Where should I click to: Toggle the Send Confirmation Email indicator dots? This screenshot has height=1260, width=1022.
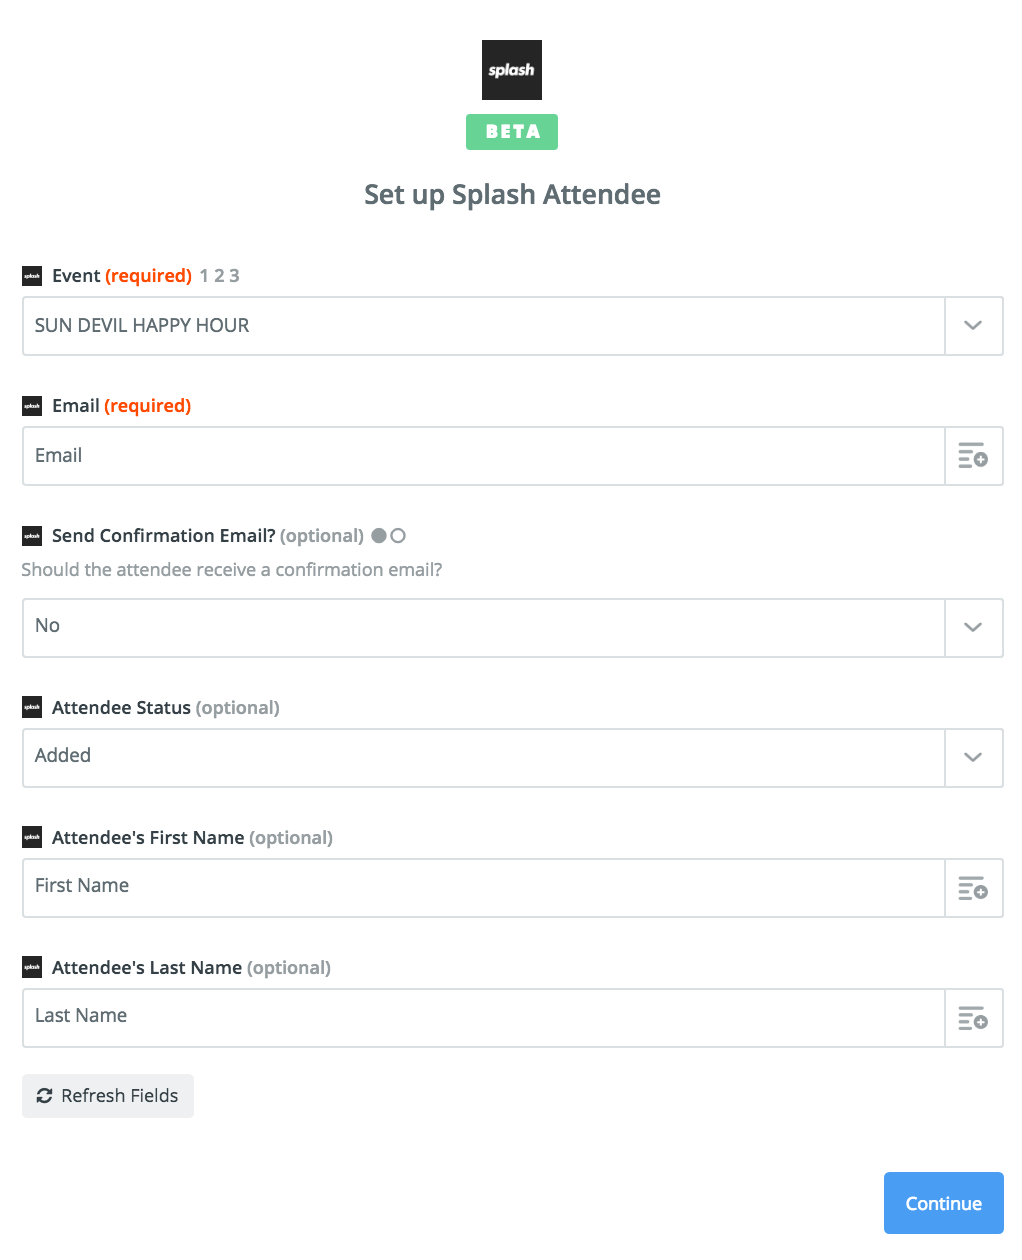388,536
